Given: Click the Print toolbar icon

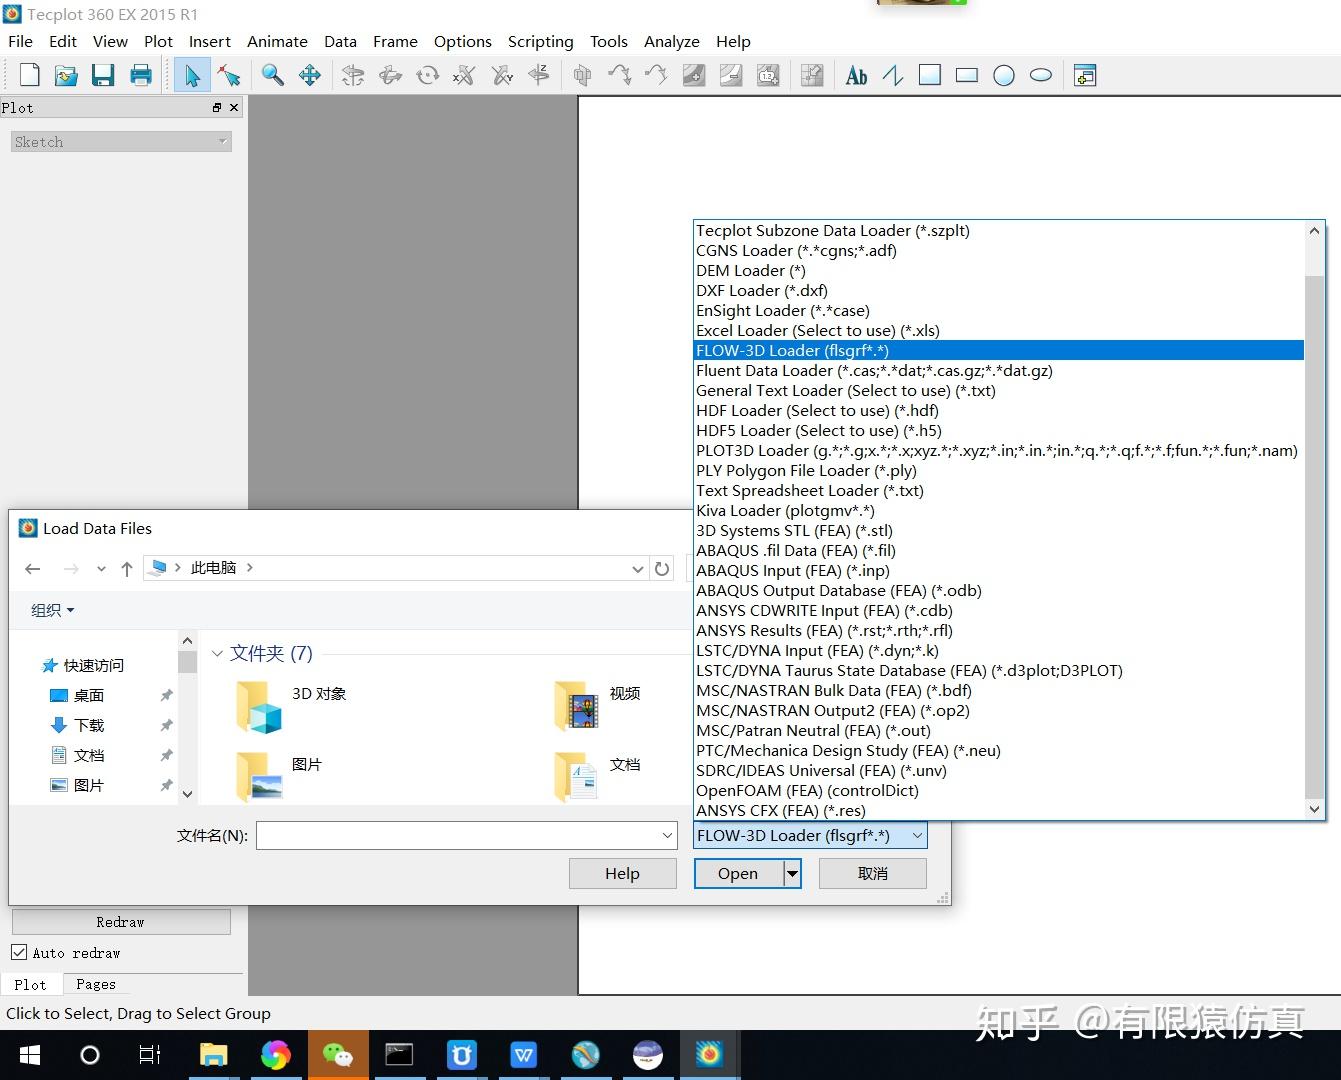Looking at the screenshot, I should coord(141,75).
